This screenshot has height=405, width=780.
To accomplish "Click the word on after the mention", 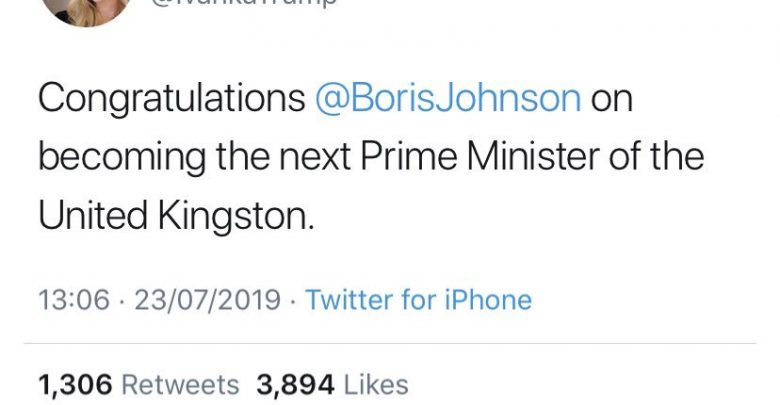I will [611, 99].
